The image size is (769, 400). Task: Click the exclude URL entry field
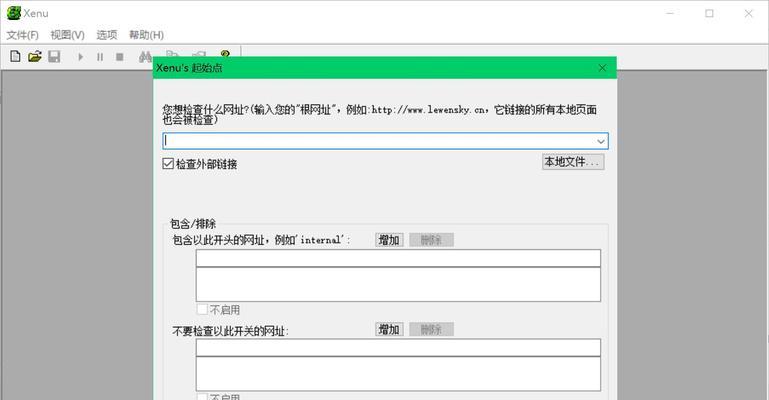398,348
